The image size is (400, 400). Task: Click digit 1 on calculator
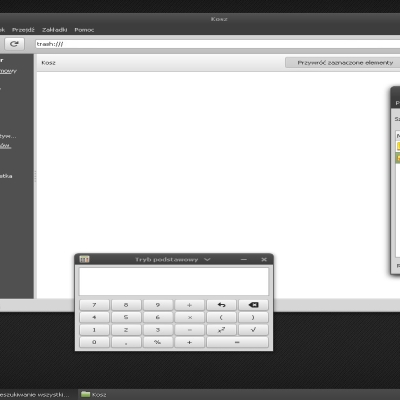point(94,330)
